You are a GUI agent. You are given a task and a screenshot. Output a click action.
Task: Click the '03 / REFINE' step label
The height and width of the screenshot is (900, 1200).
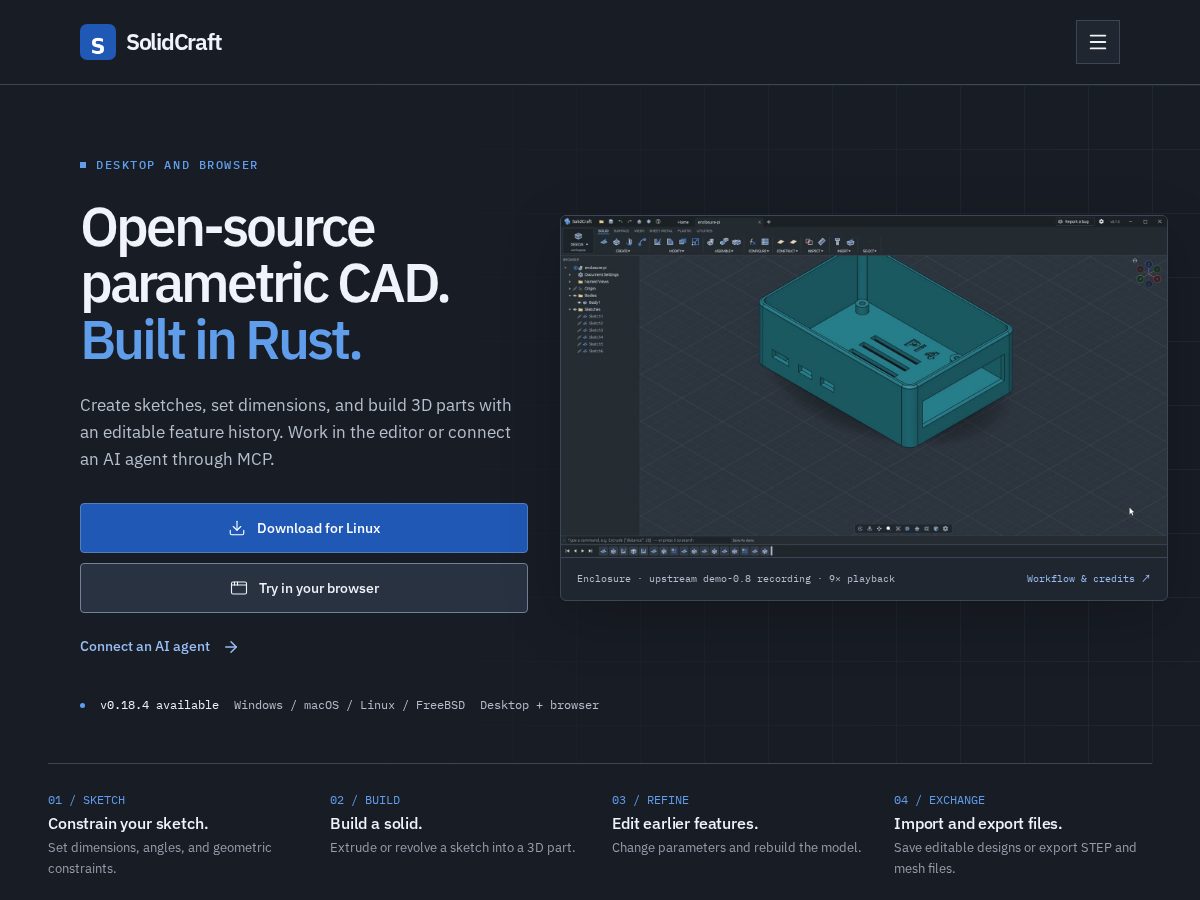pos(650,800)
